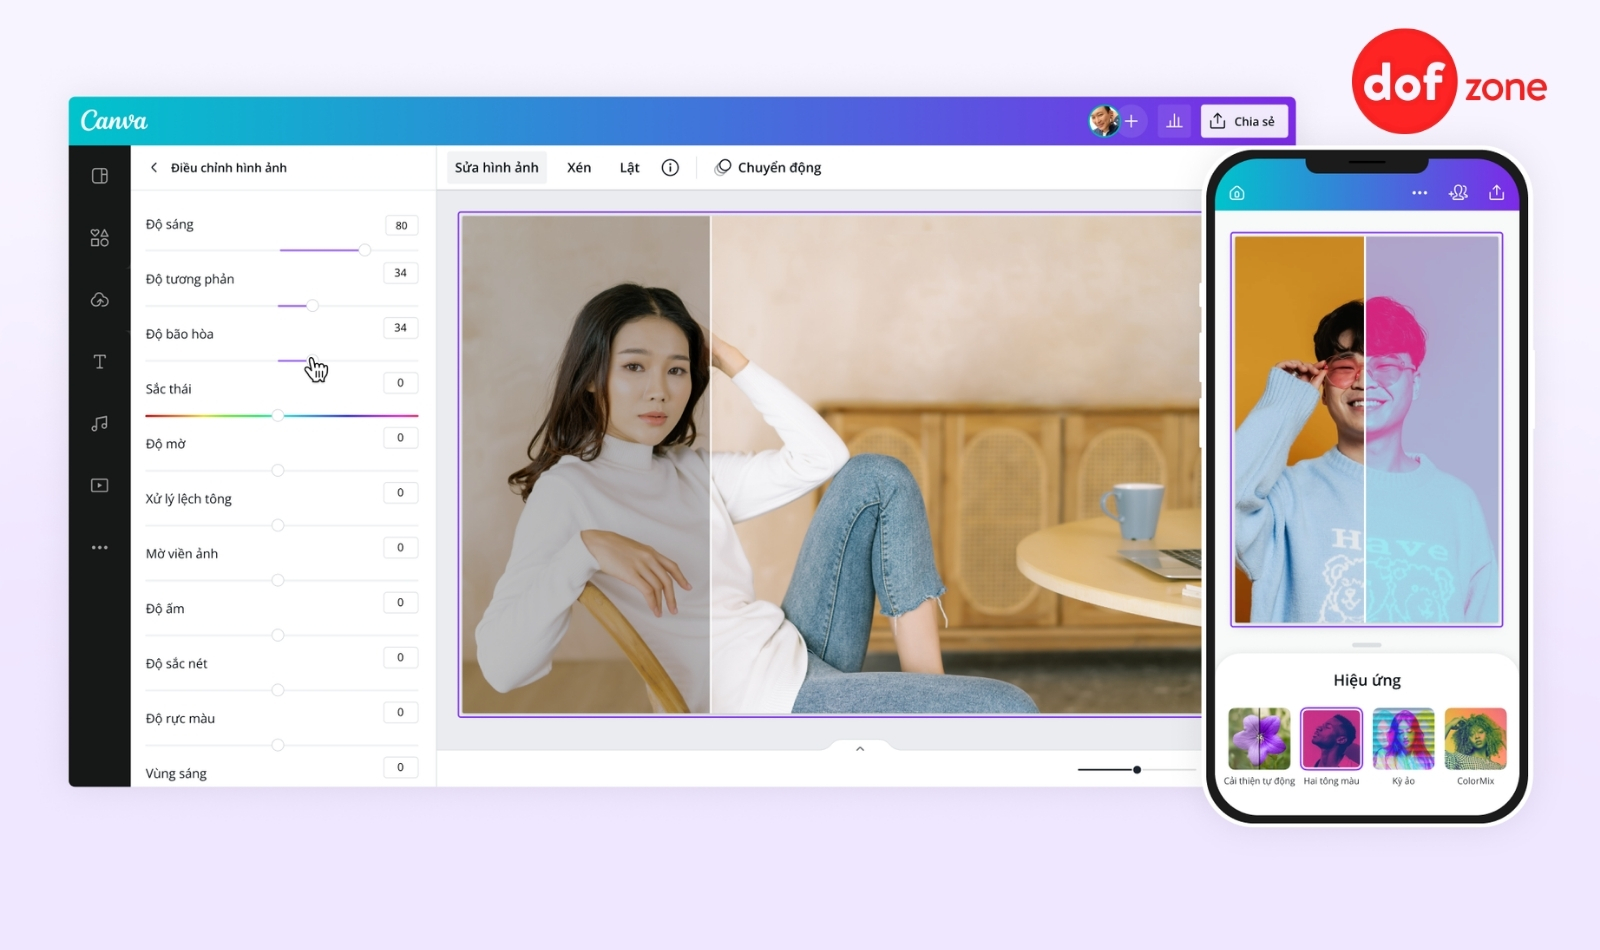
Task: Open the Canva home logo
Action: click(114, 121)
